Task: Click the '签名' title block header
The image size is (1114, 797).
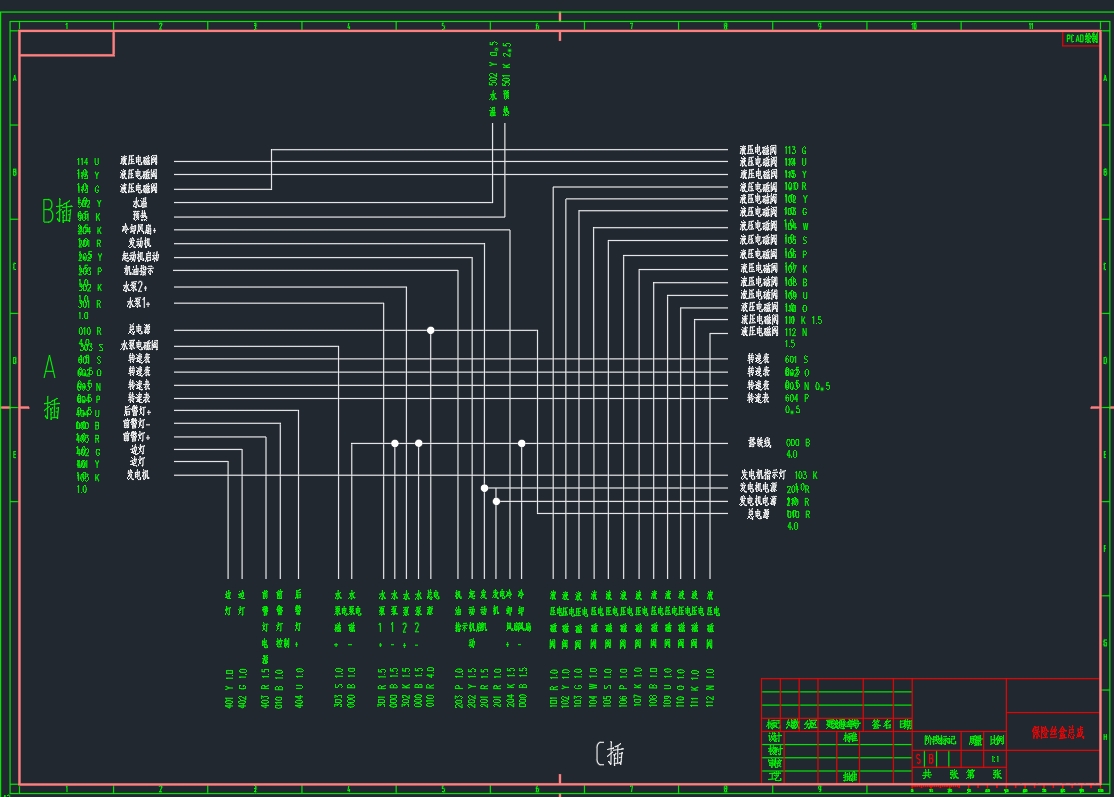Action: [882, 725]
